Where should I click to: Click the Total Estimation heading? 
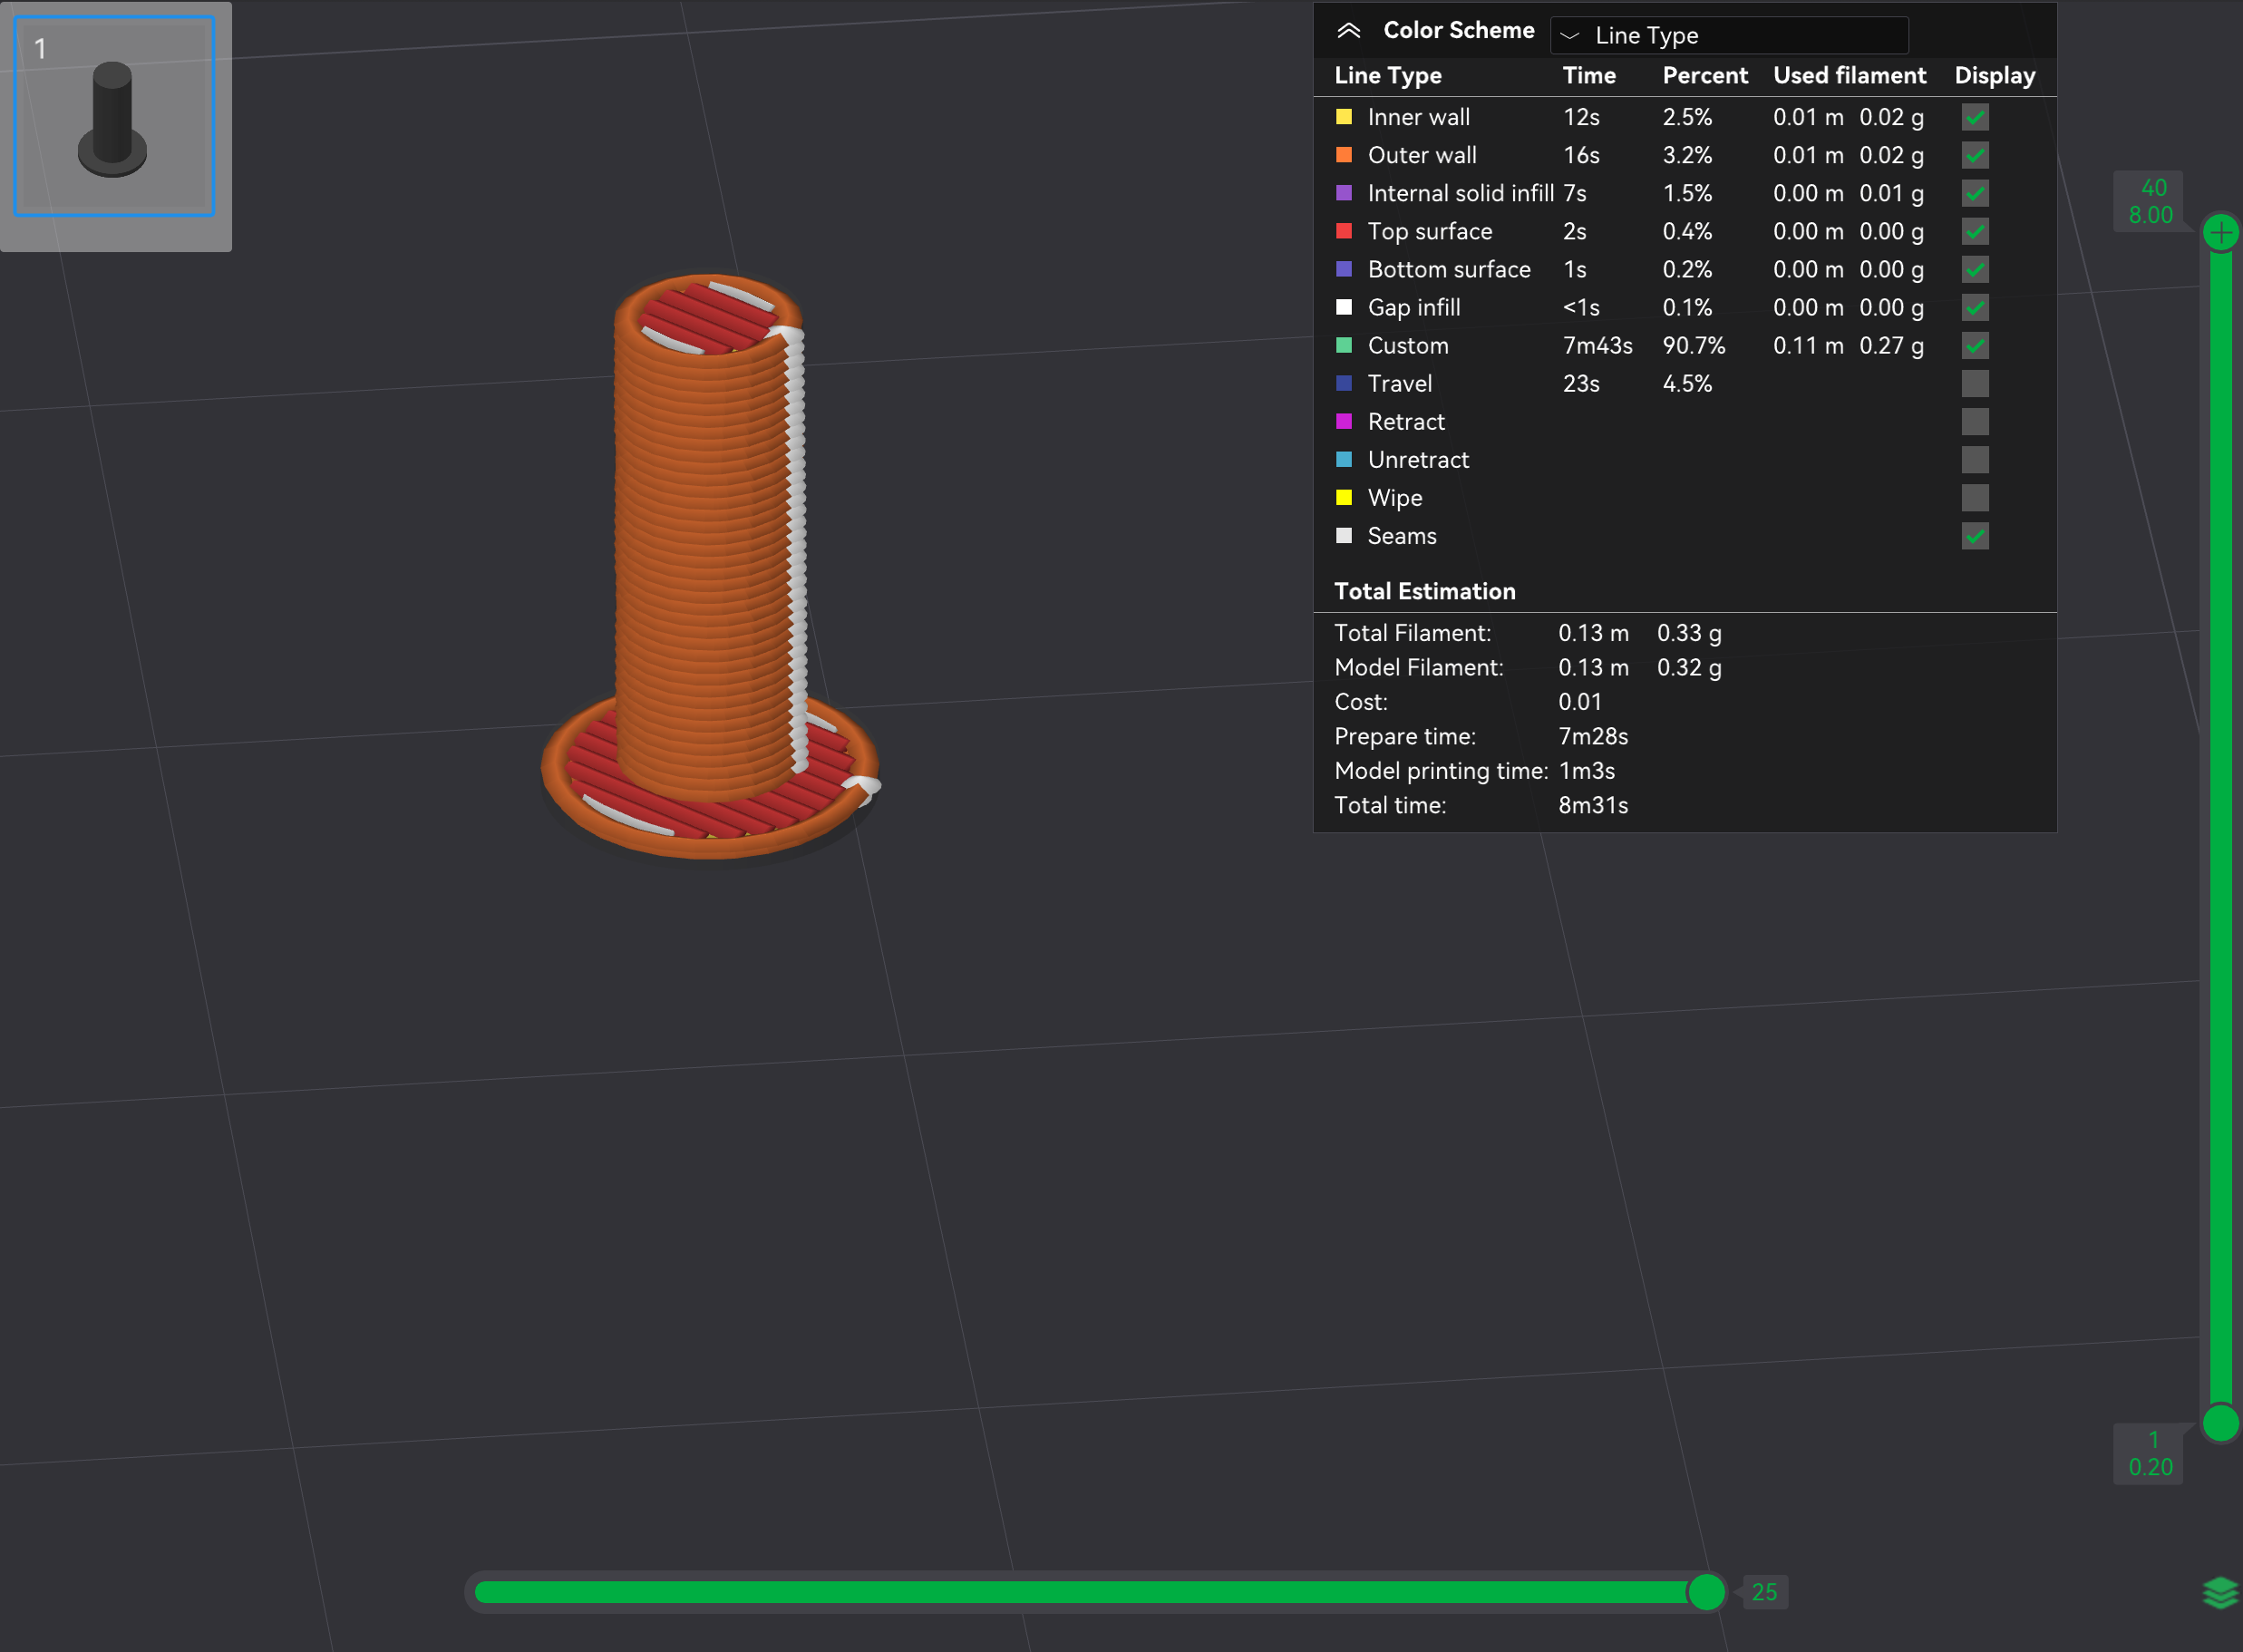click(1424, 591)
